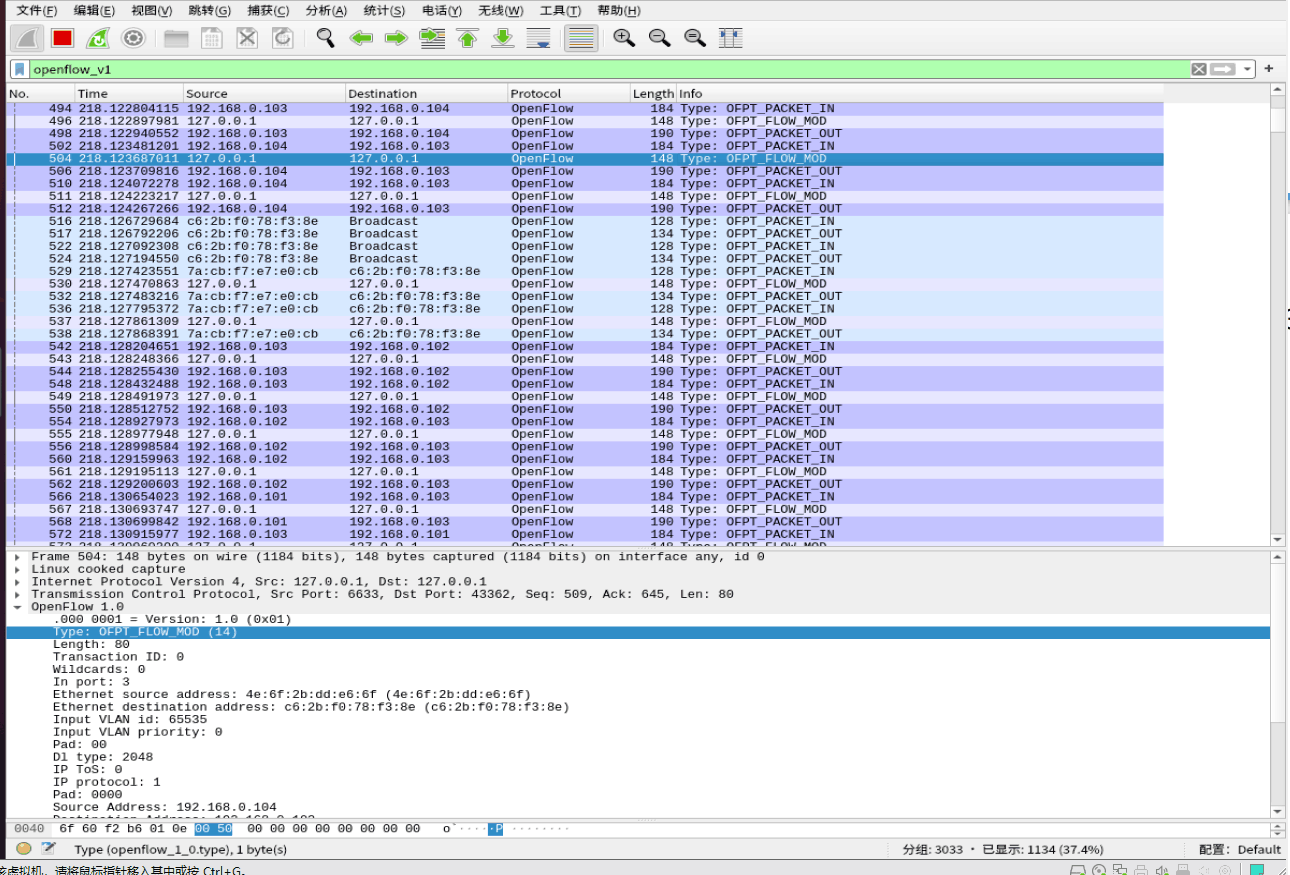Expand Transmission Control Protocol node
The image size is (1290, 875).
tap(17, 594)
